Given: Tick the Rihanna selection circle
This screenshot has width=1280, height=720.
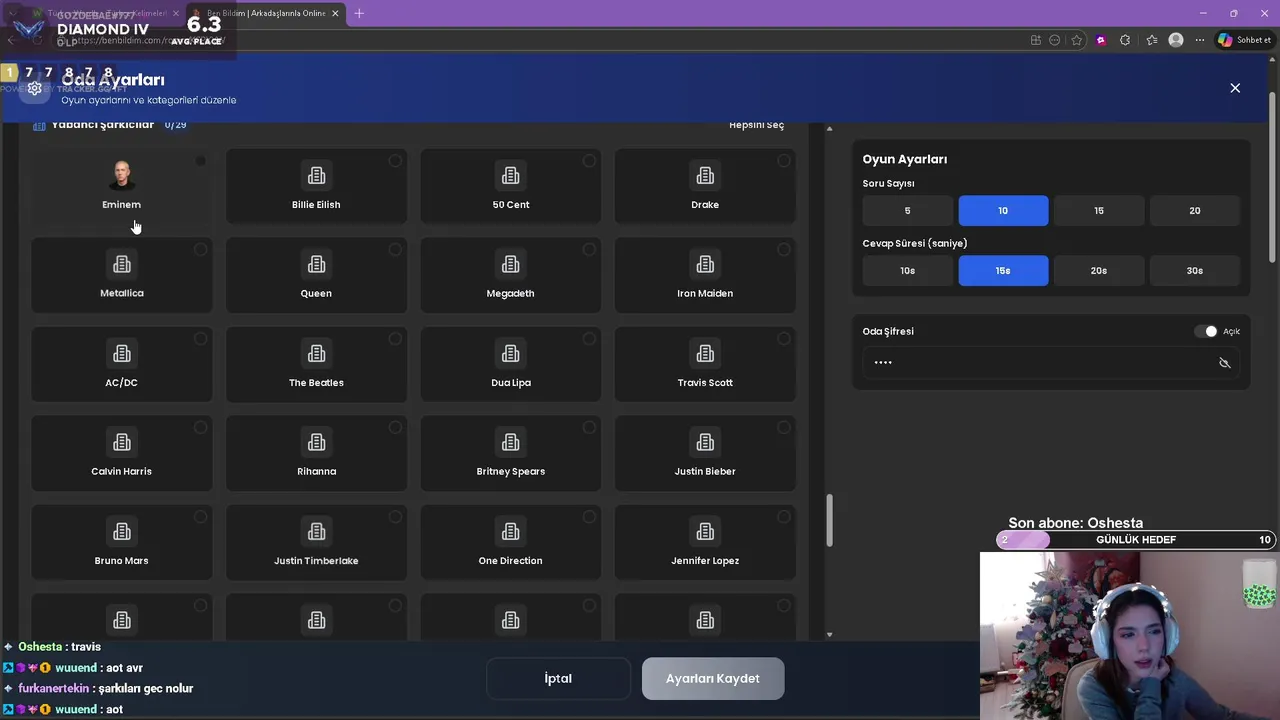Looking at the screenshot, I should pyautogui.click(x=395, y=428).
